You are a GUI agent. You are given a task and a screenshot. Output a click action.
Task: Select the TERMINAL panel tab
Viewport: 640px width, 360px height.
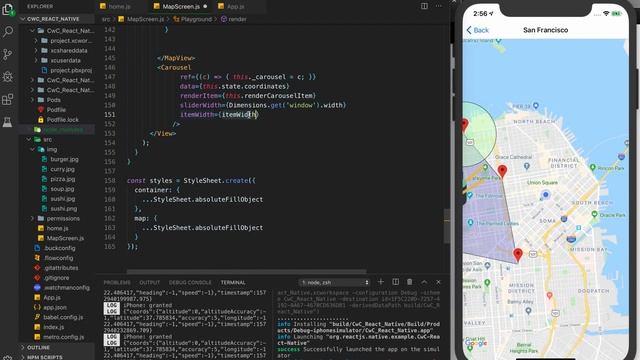click(x=233, y=282)
